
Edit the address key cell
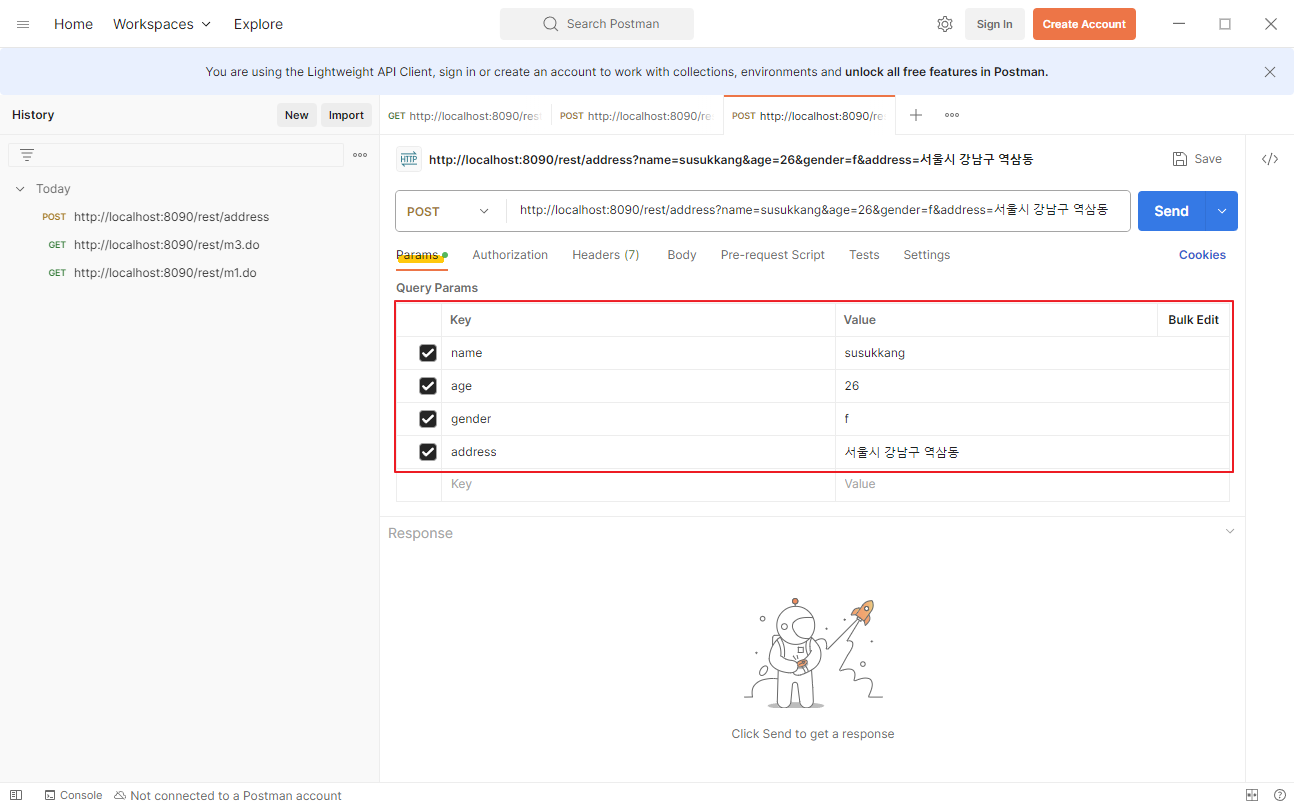tap(638, 452)
